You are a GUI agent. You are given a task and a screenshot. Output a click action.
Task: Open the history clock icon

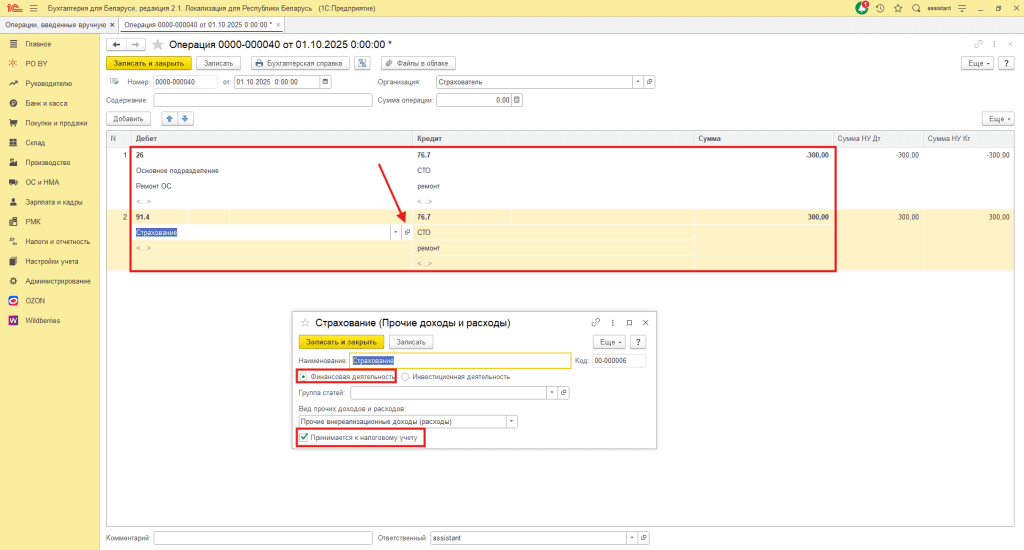point(880,8)
